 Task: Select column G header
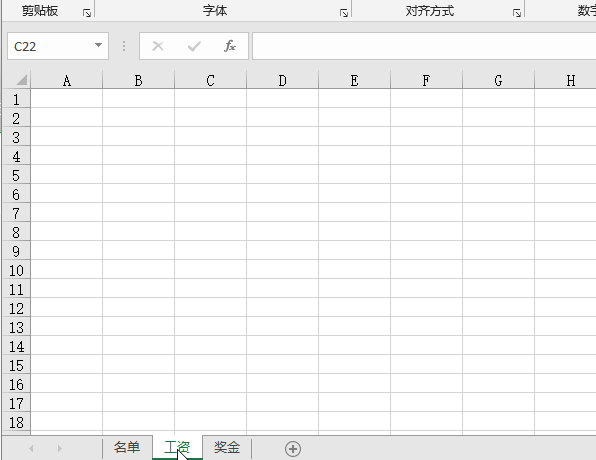point(498,80)
